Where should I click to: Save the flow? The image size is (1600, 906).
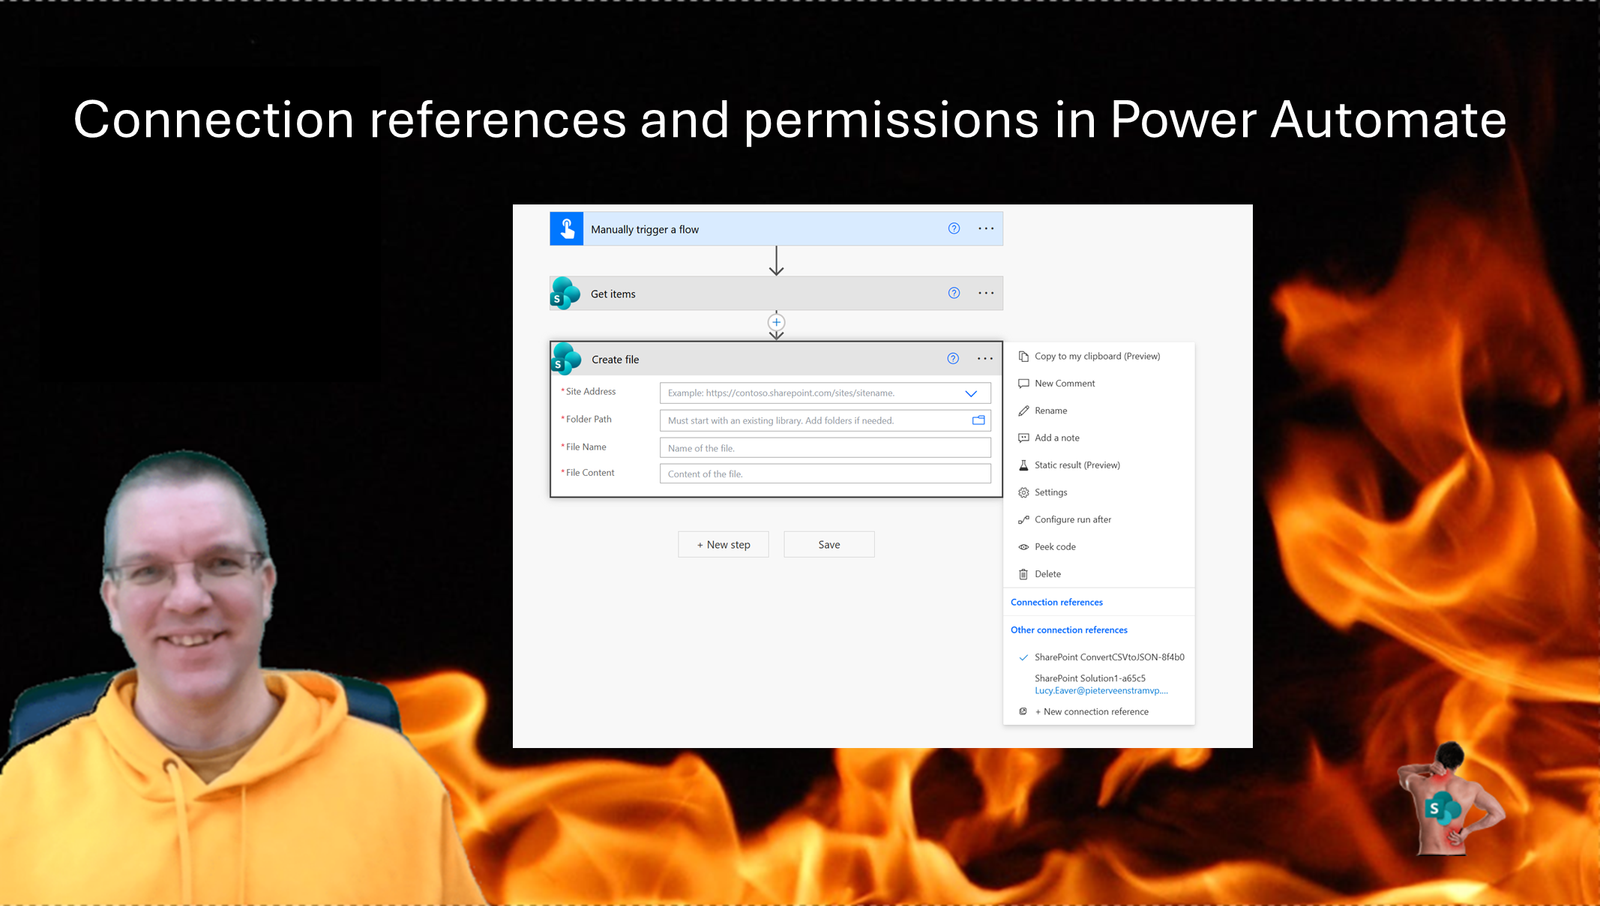[829, 545]
